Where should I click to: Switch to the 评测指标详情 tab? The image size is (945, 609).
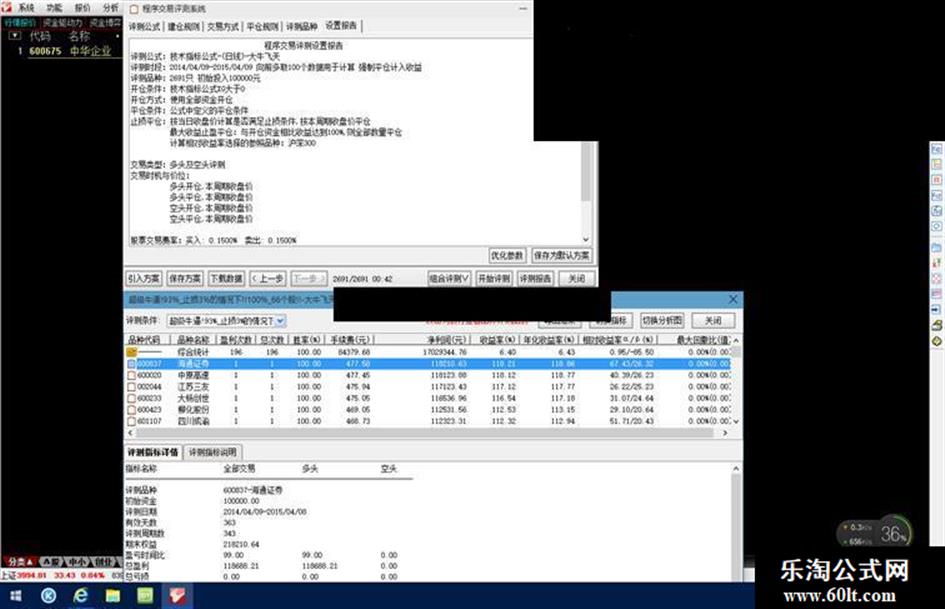pyautogui.click(x=152, y=452)
